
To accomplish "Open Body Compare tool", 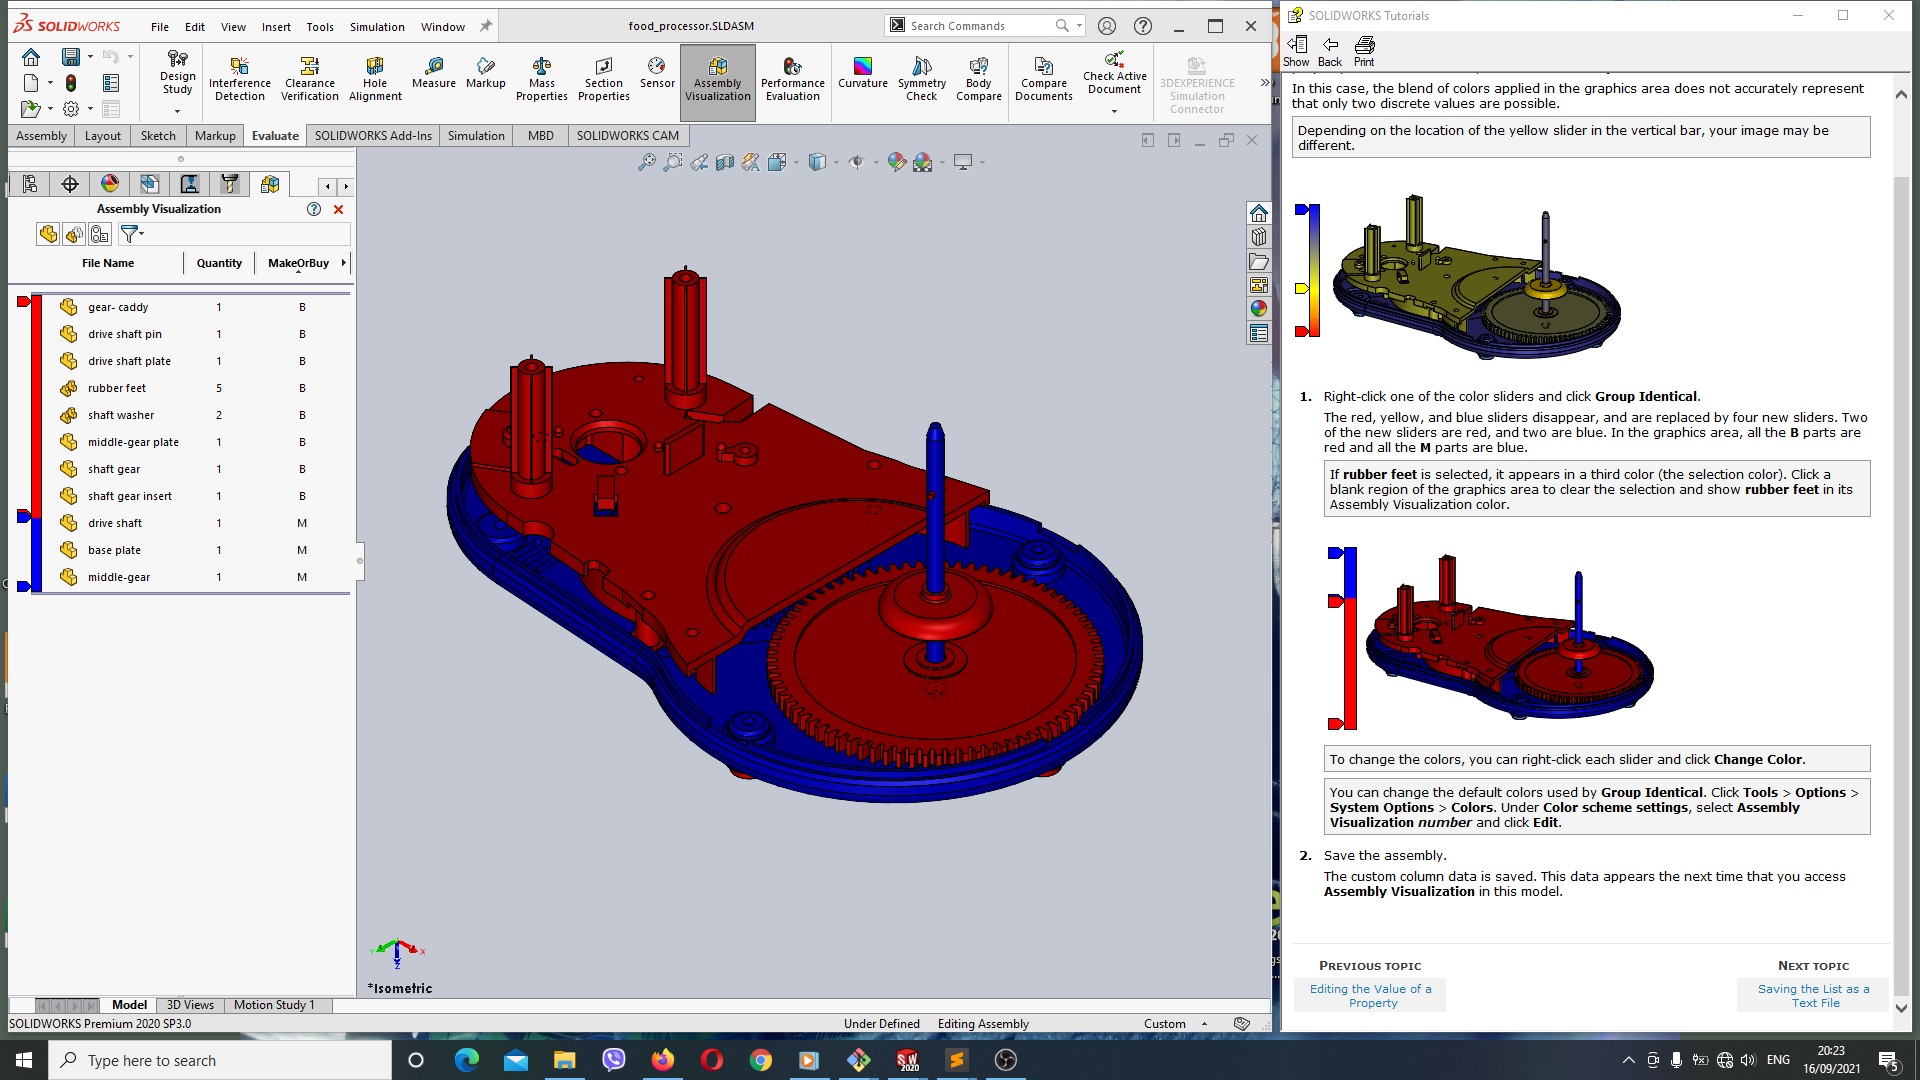I will click(x=979, y=80).
